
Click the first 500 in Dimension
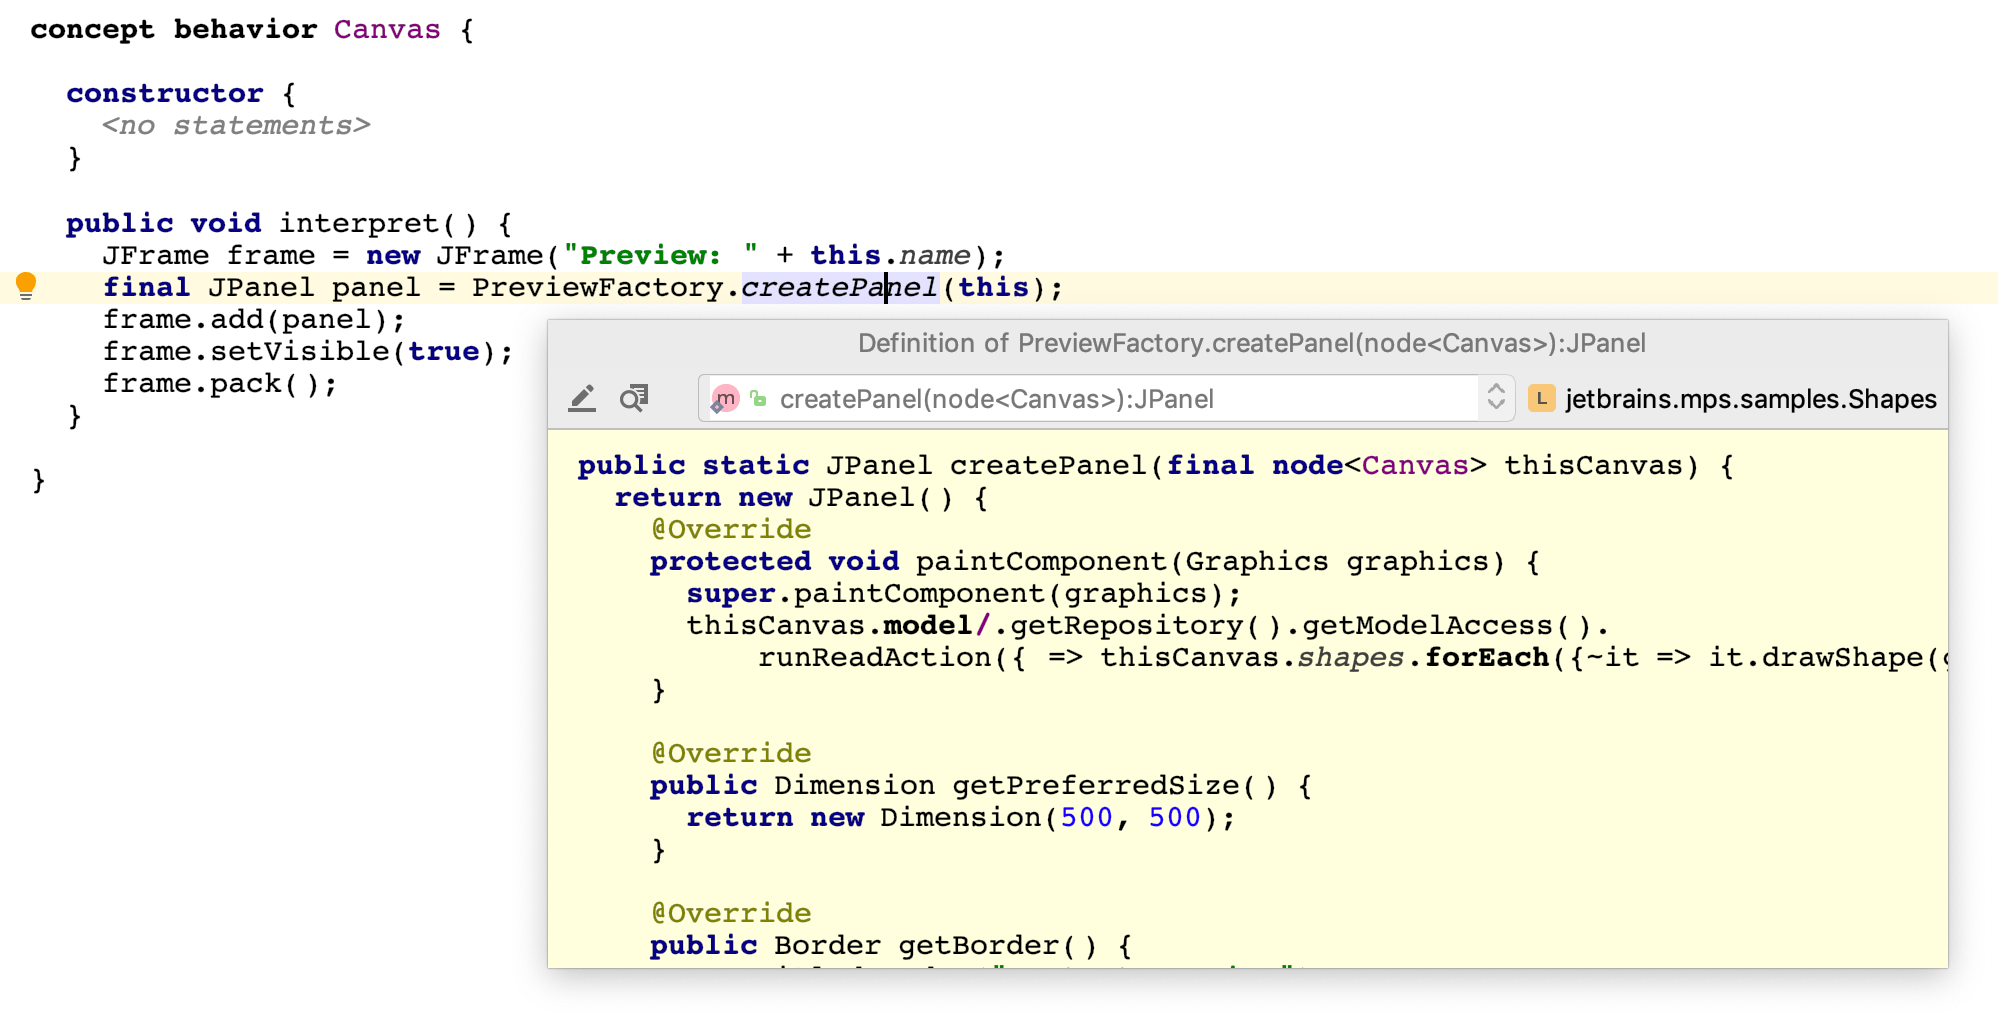click(x=1086, y=818)
